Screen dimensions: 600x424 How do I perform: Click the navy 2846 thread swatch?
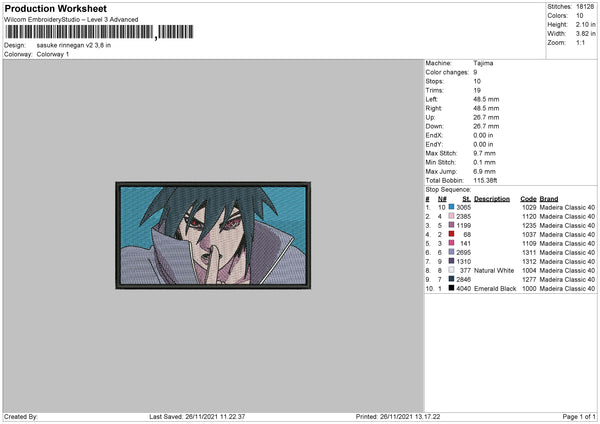[x=452, y=279]
